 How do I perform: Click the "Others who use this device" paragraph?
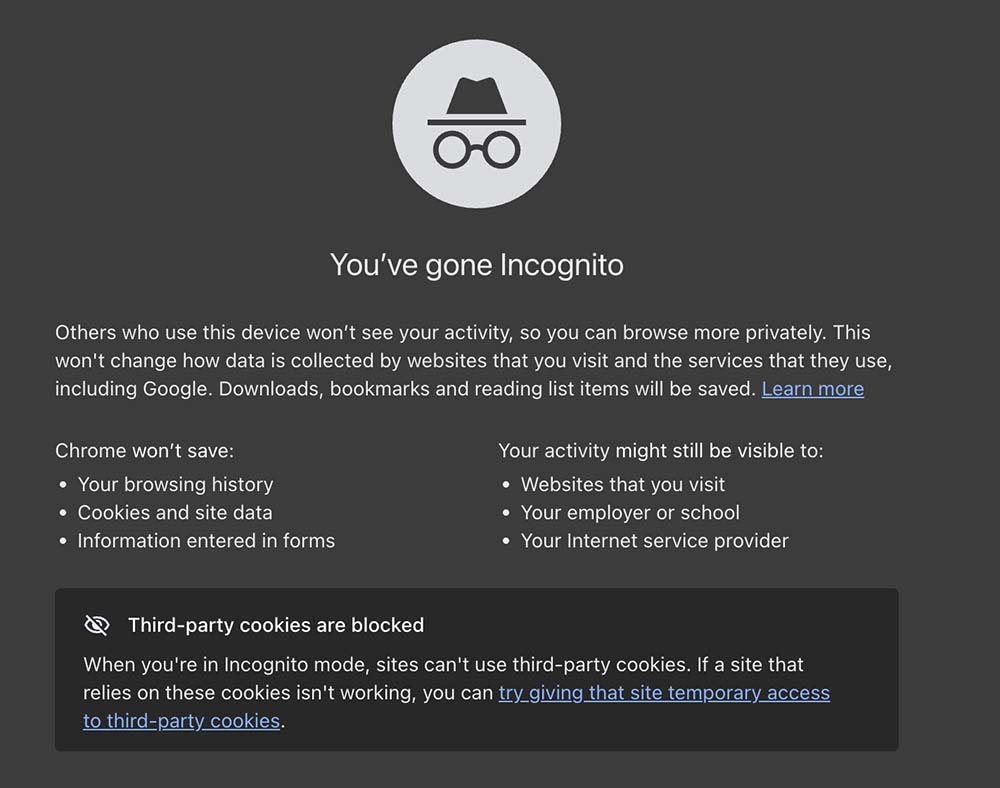(x=440, y=332)
